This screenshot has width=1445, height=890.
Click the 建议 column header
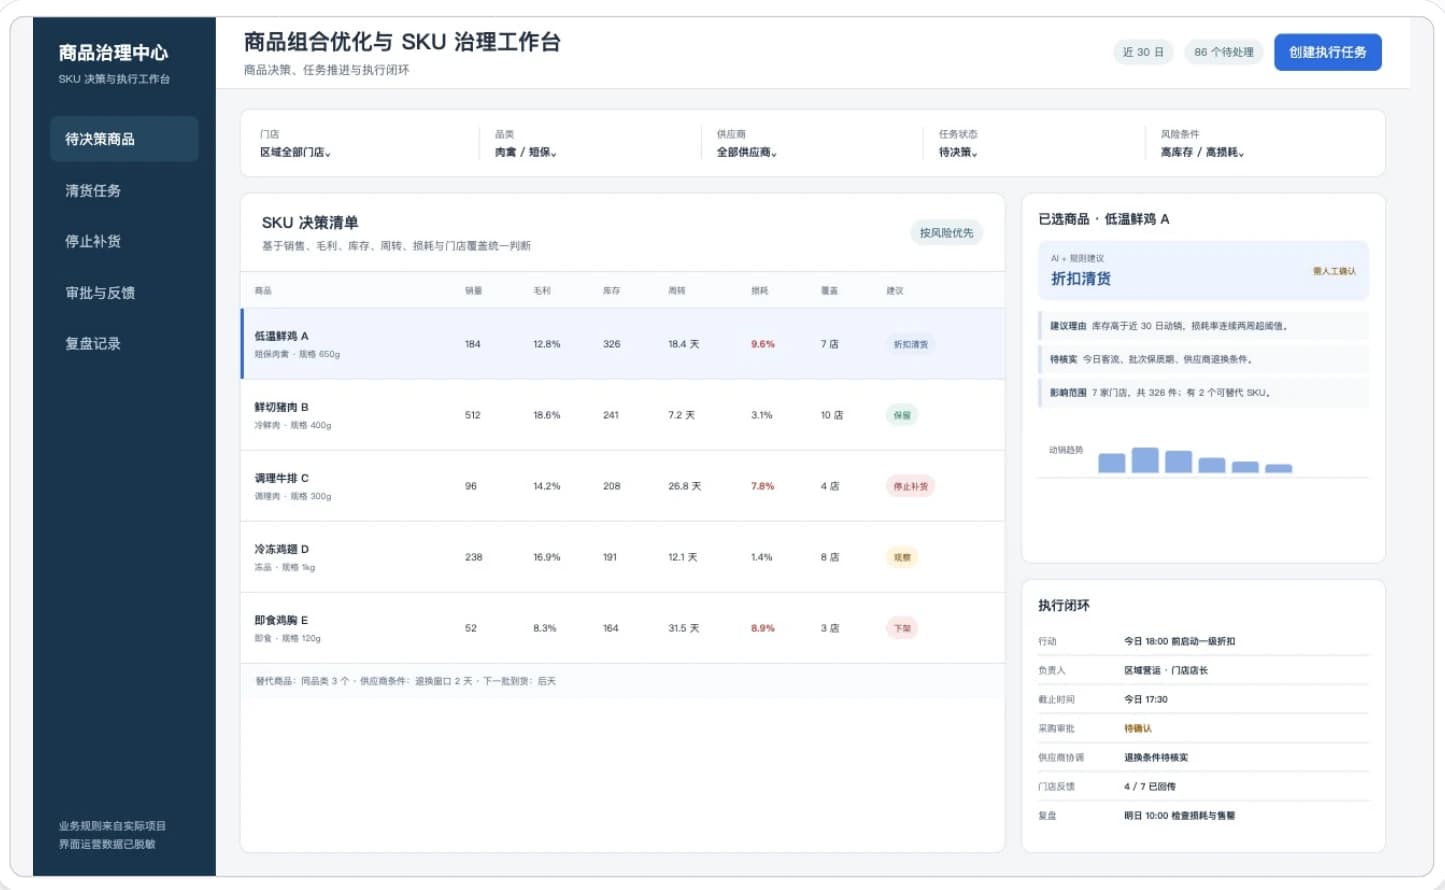[895, 291]
